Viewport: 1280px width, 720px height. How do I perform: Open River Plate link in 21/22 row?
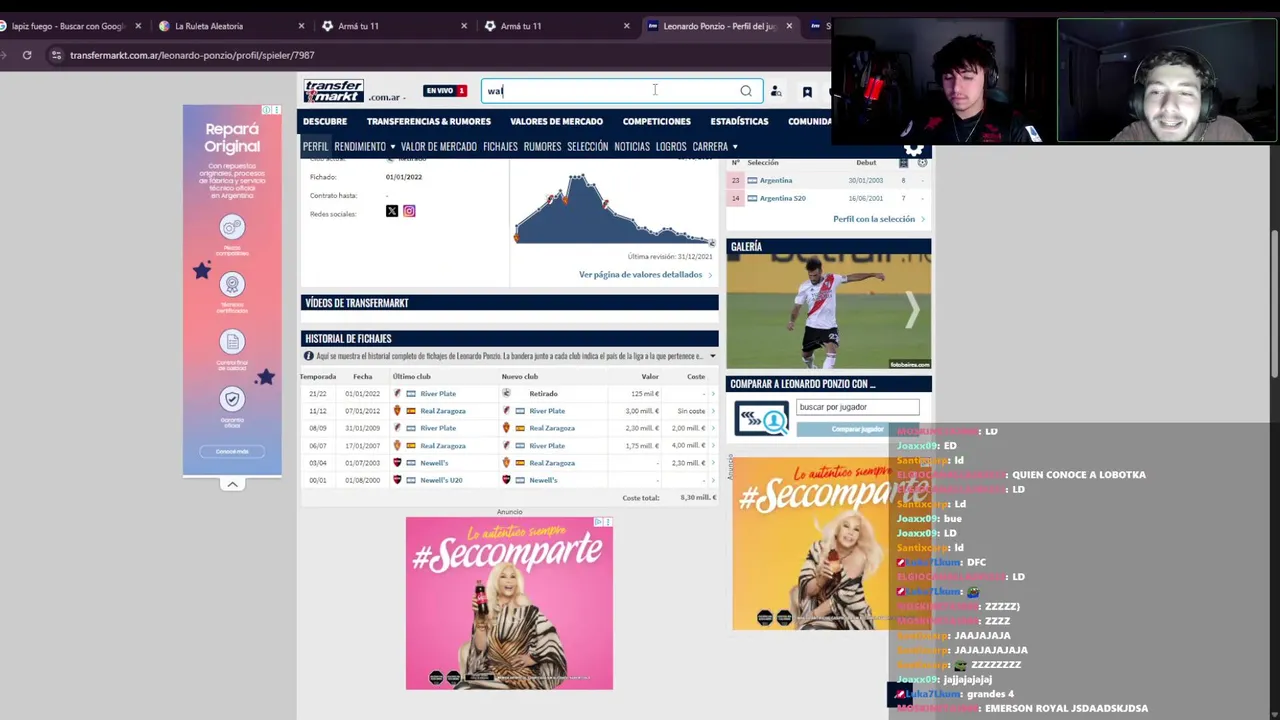tap(438, 394)
